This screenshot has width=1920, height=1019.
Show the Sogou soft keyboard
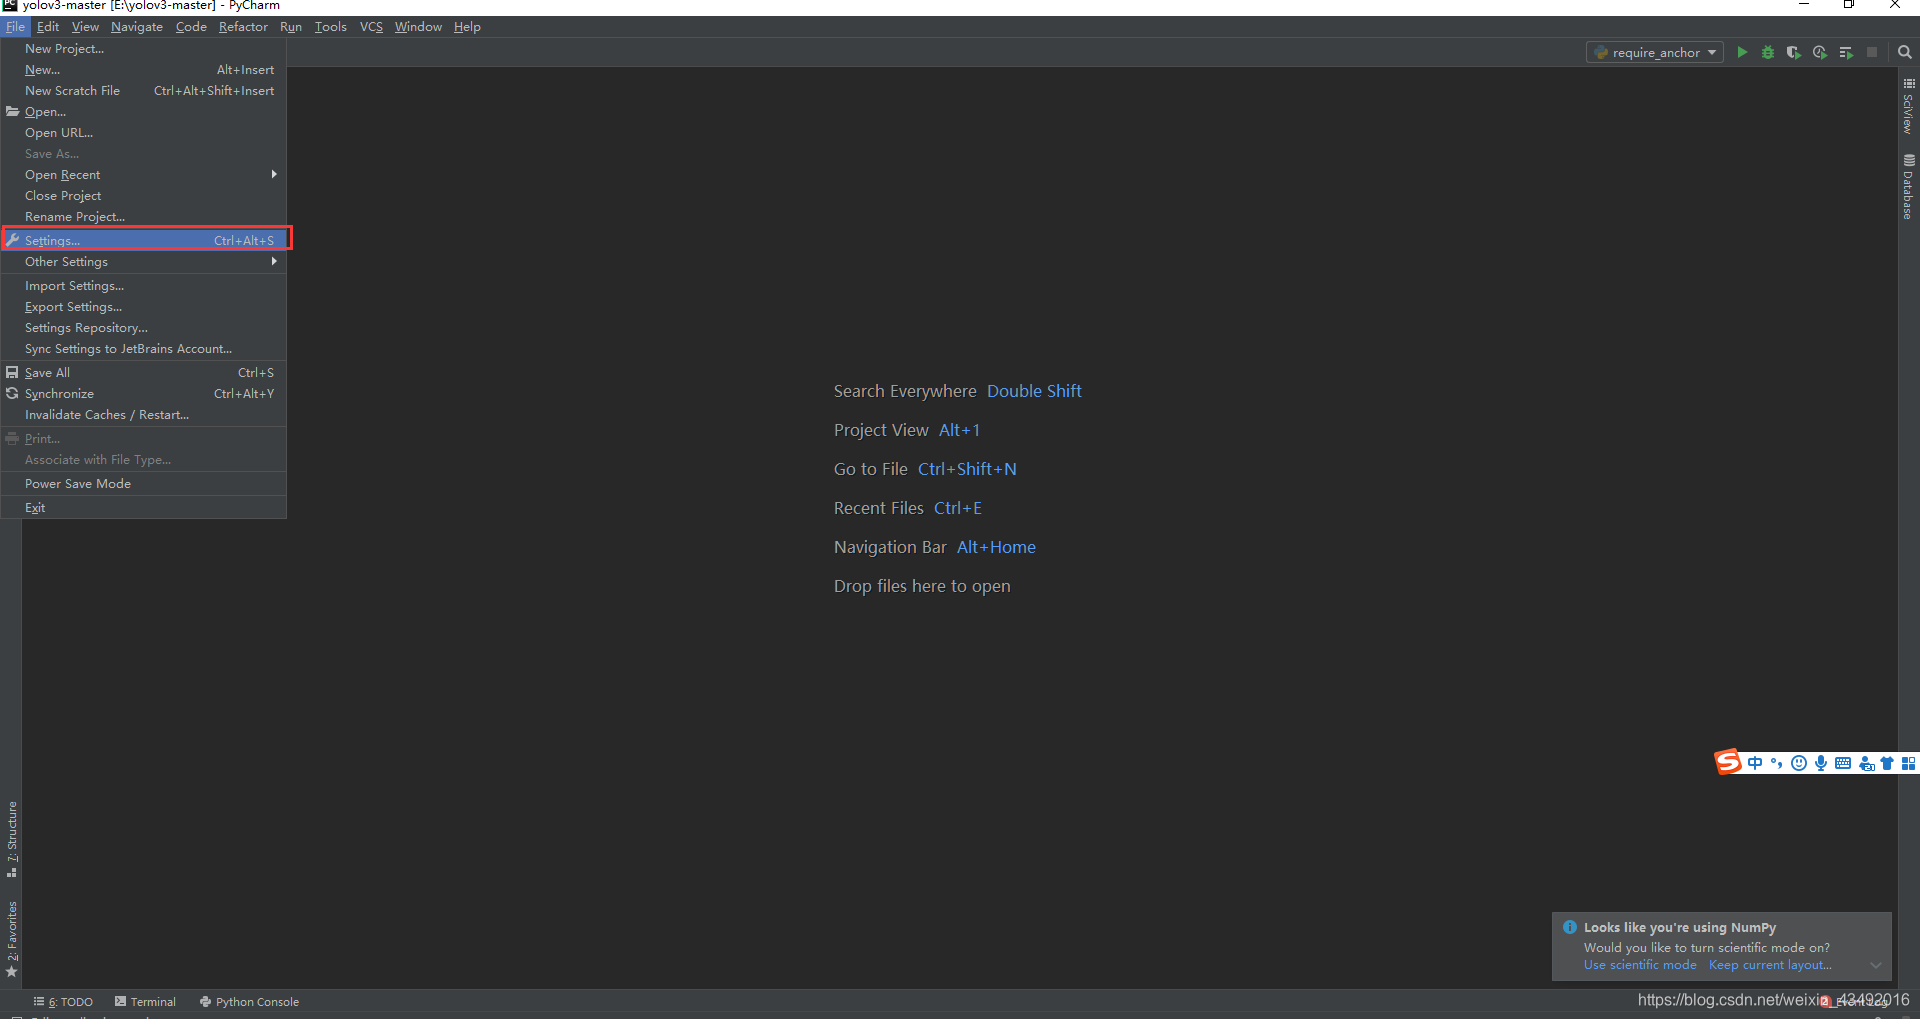[1844, 762]
